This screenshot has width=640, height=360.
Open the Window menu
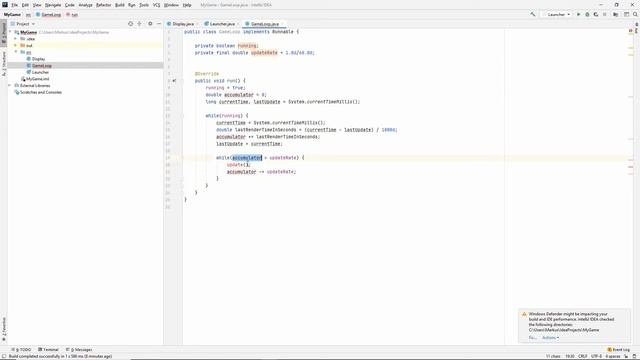[171, 5]
